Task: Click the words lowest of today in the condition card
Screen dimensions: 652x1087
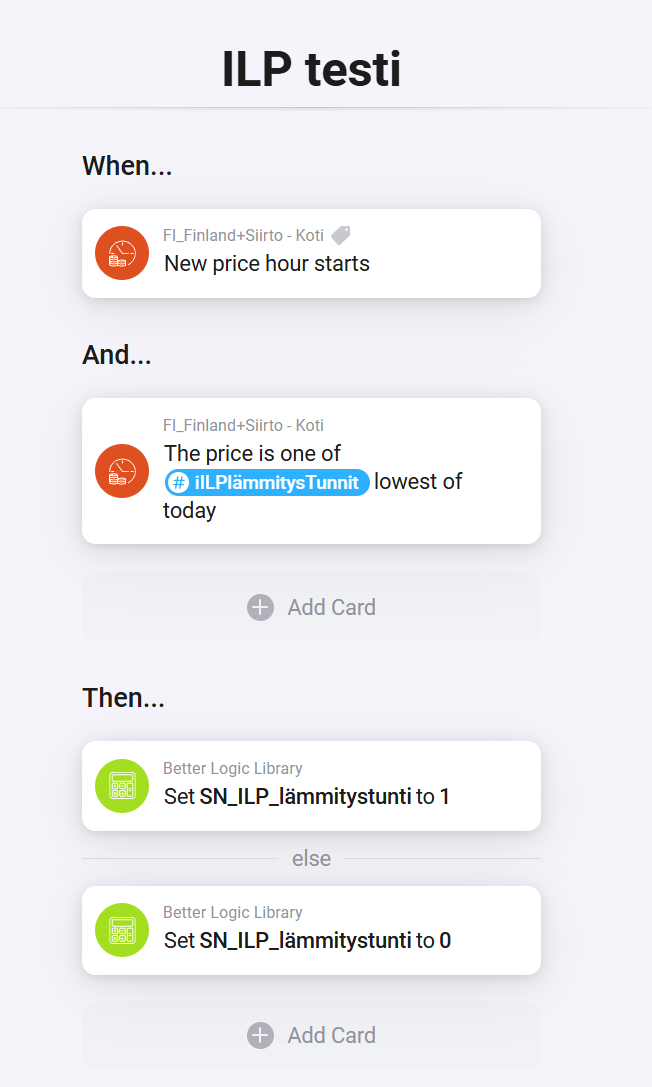Action: [x=418, y=482]
